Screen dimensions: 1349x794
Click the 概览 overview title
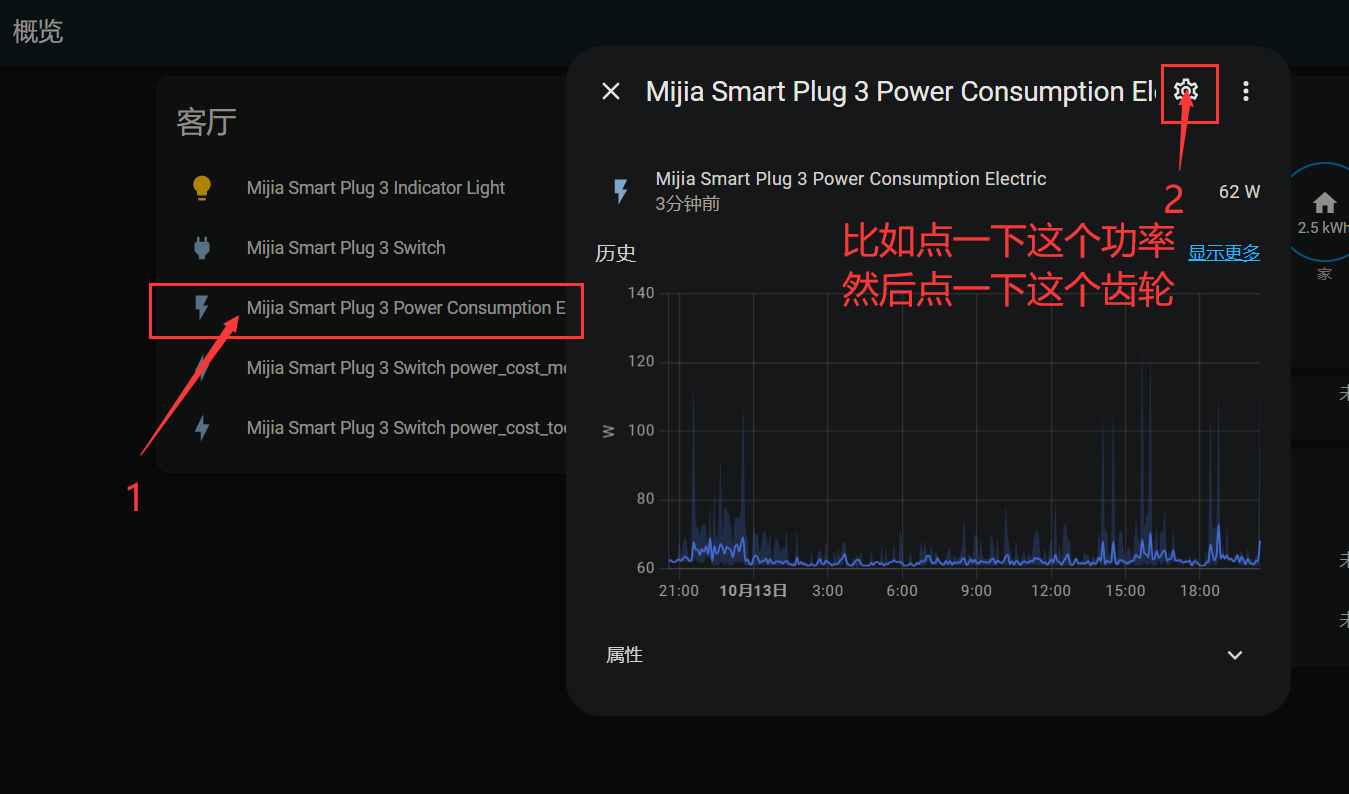point(38,32)
